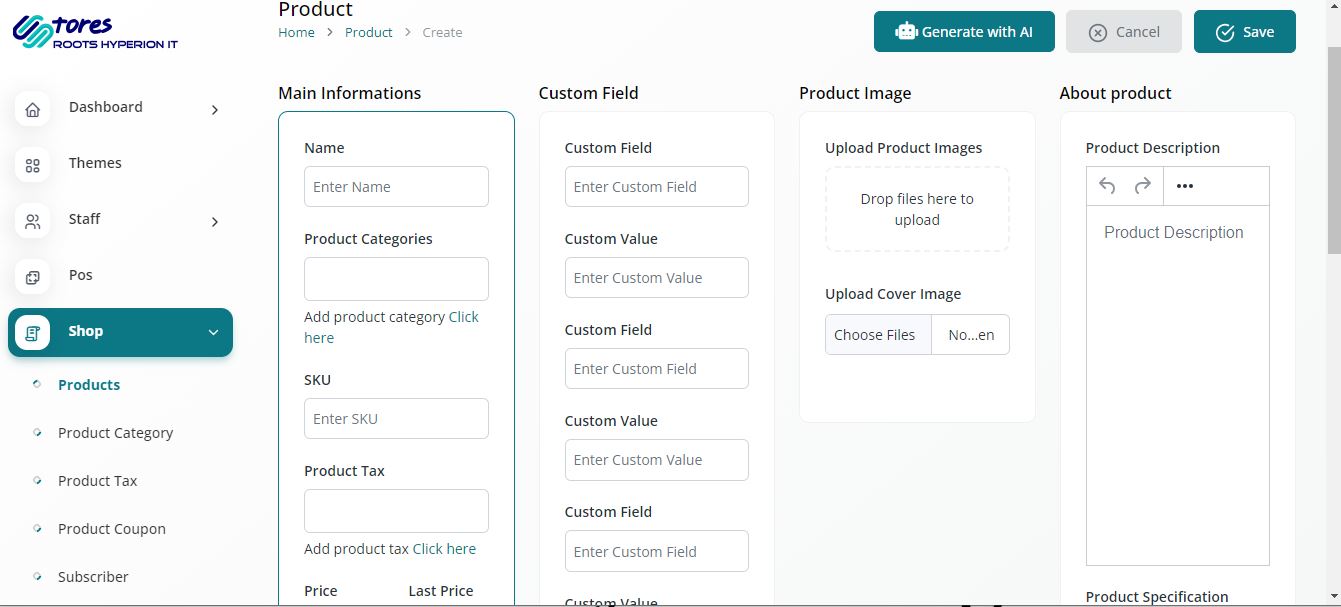This screenshot has width=1341, height=607.
Task: Redo in Product Description editor
Action: point(1142,186)
